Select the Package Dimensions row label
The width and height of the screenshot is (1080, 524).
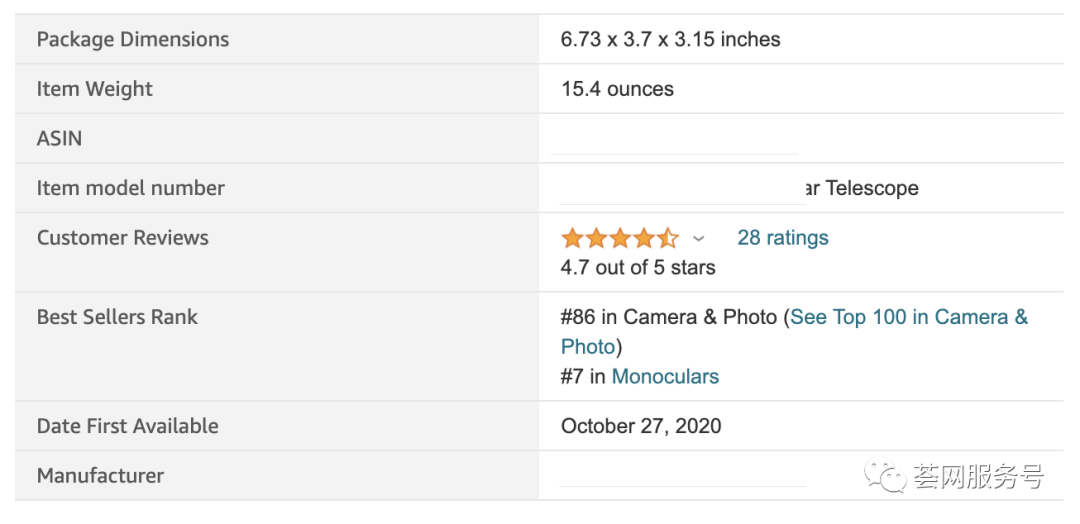[133, 40]
